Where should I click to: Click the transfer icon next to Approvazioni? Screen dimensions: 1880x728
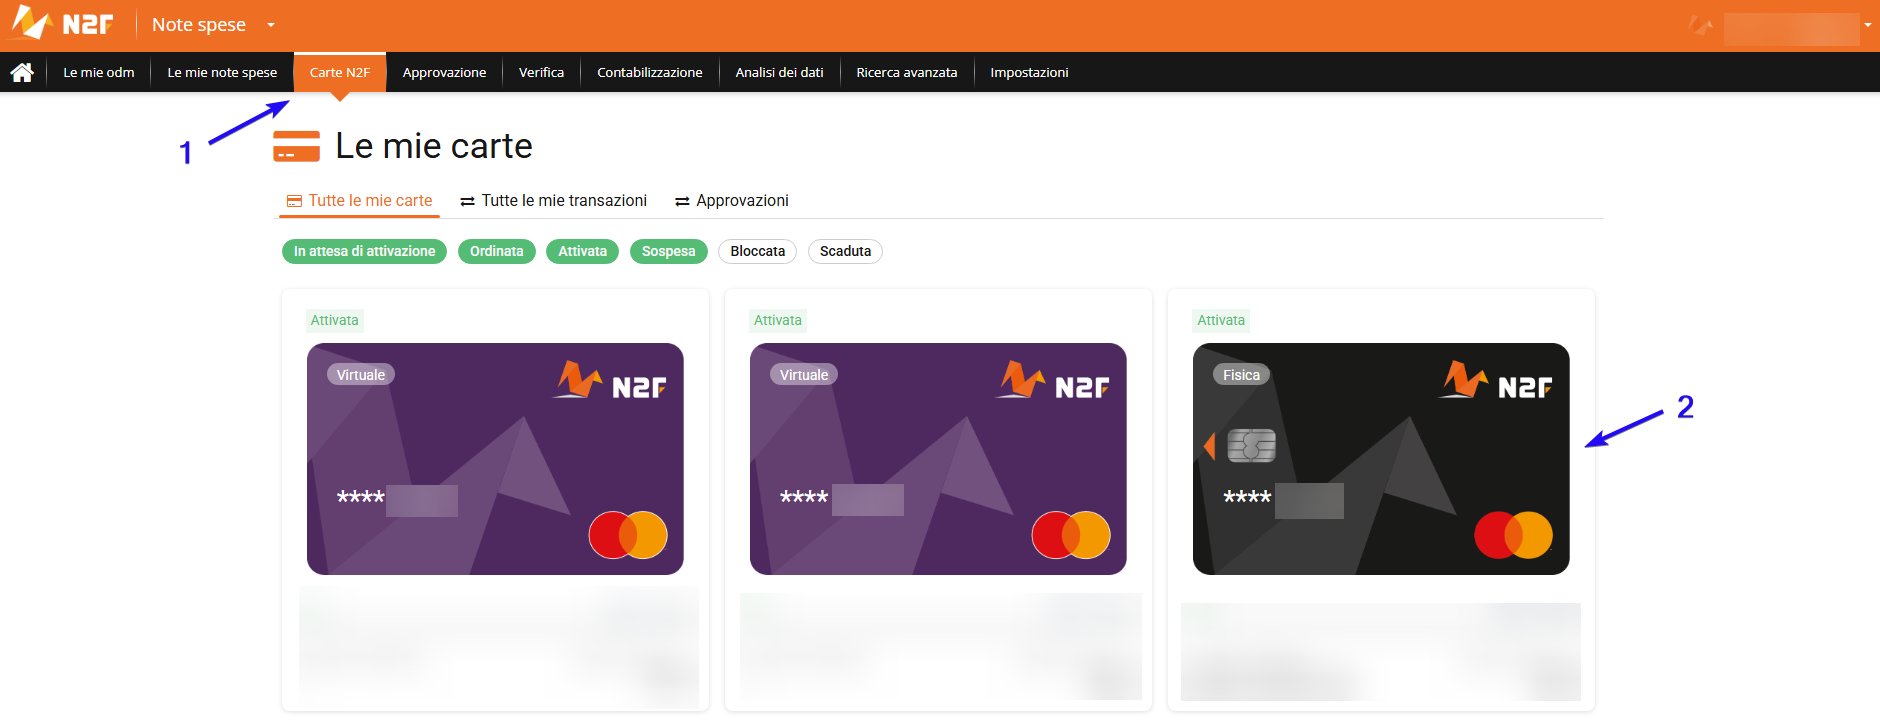click(682, 202)
